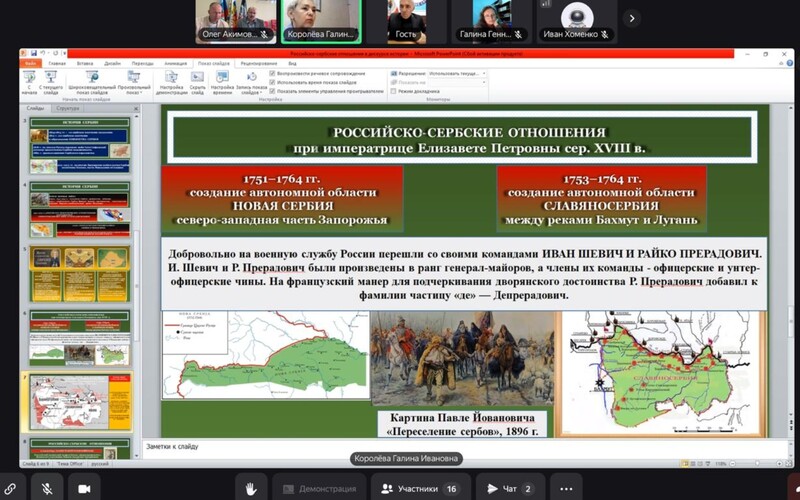
Task: Click the 'Славяносербия' red text box
Action: [x=602, y=199]
